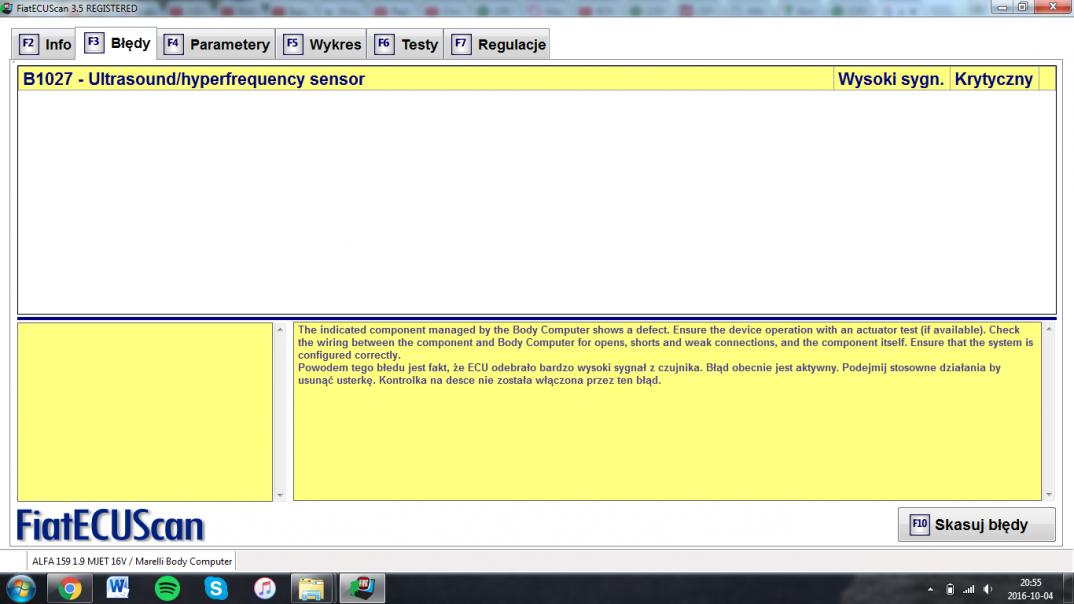Open Skype from the taskbar

point(216,588)
